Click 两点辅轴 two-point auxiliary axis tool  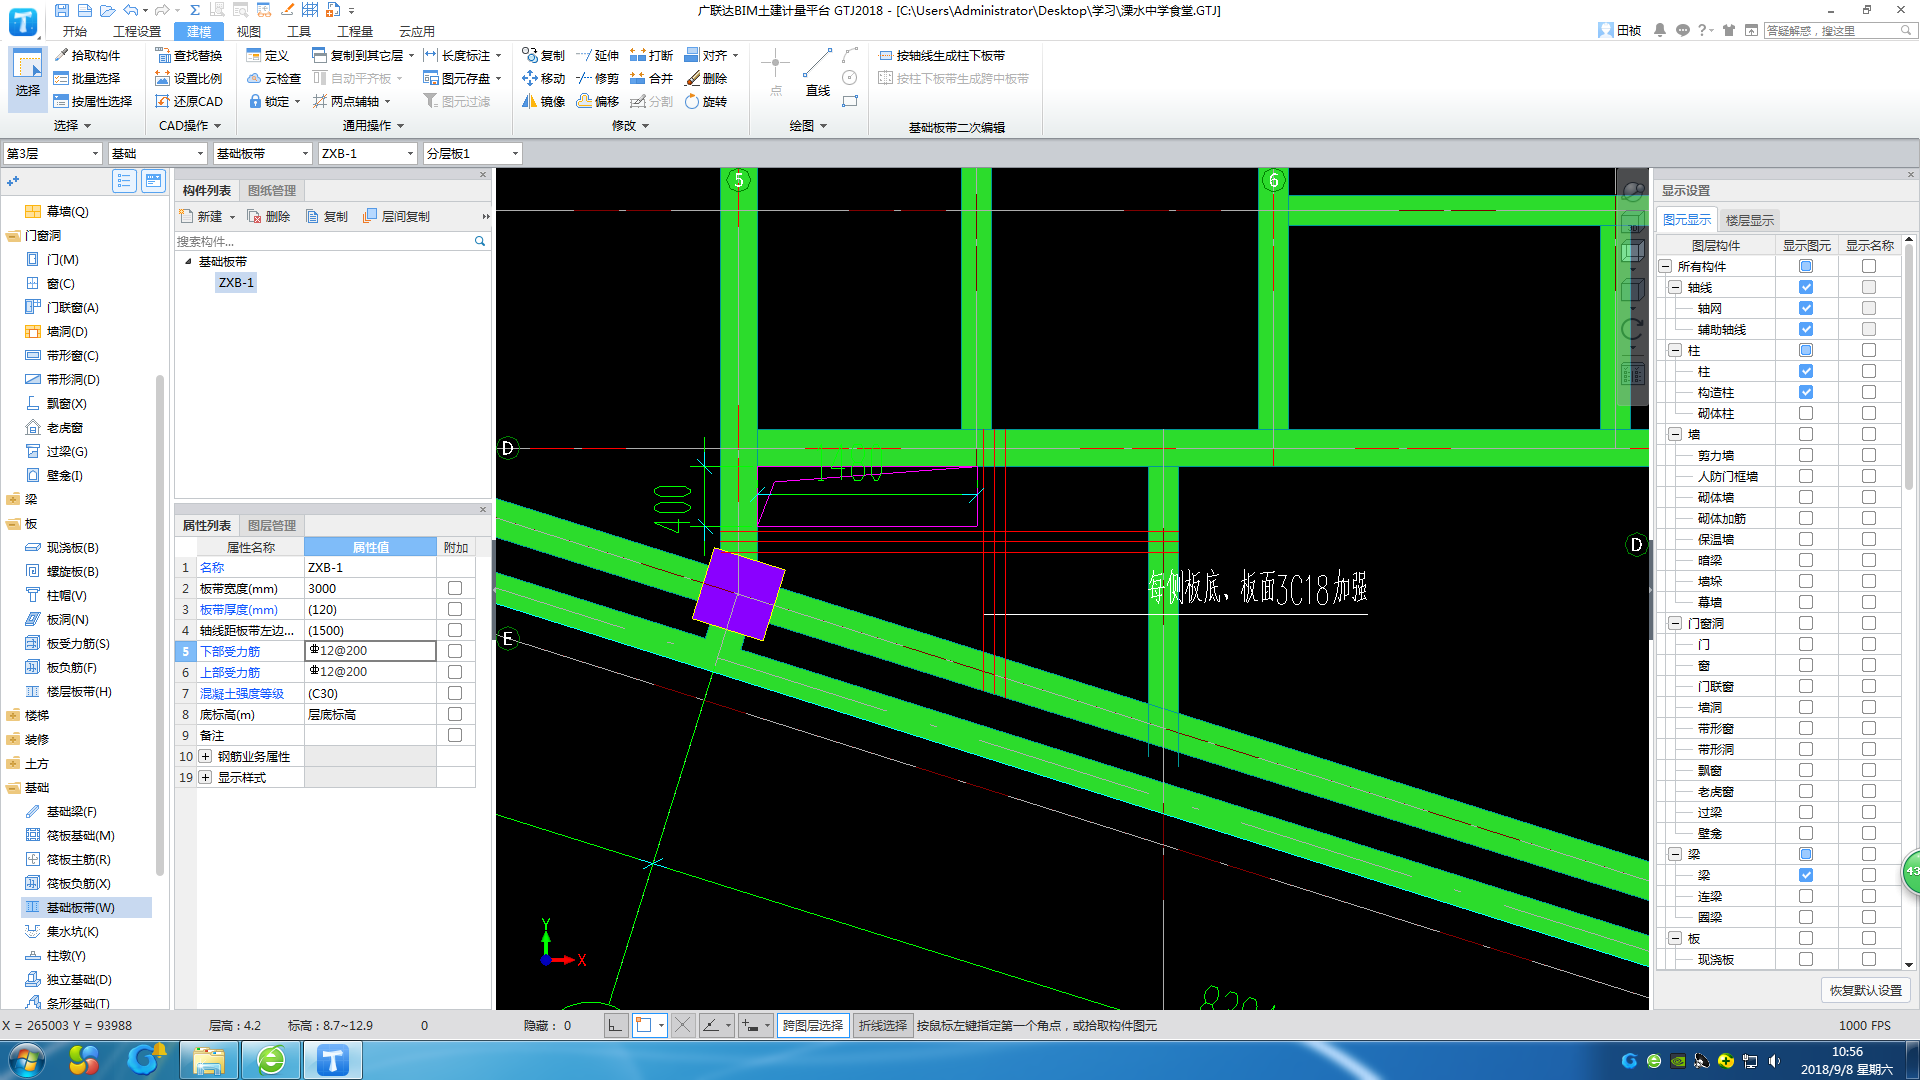click(351, 101)
